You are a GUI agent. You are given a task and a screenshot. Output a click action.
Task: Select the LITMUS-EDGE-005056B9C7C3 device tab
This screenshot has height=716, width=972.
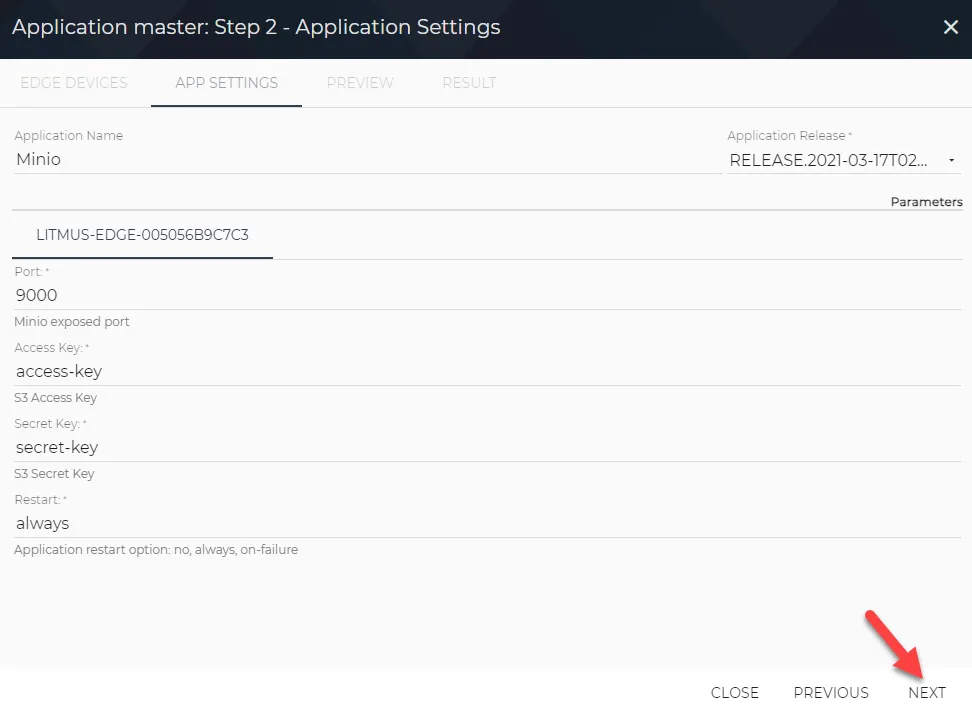tap(142, 235)
